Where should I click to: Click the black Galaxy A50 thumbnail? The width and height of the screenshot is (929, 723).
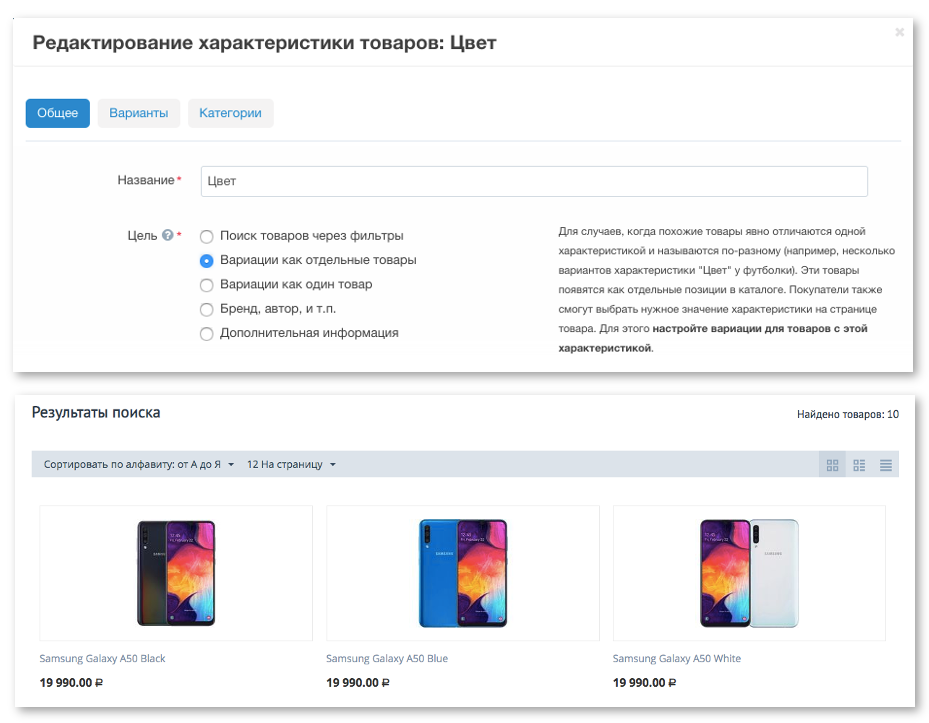176,573
